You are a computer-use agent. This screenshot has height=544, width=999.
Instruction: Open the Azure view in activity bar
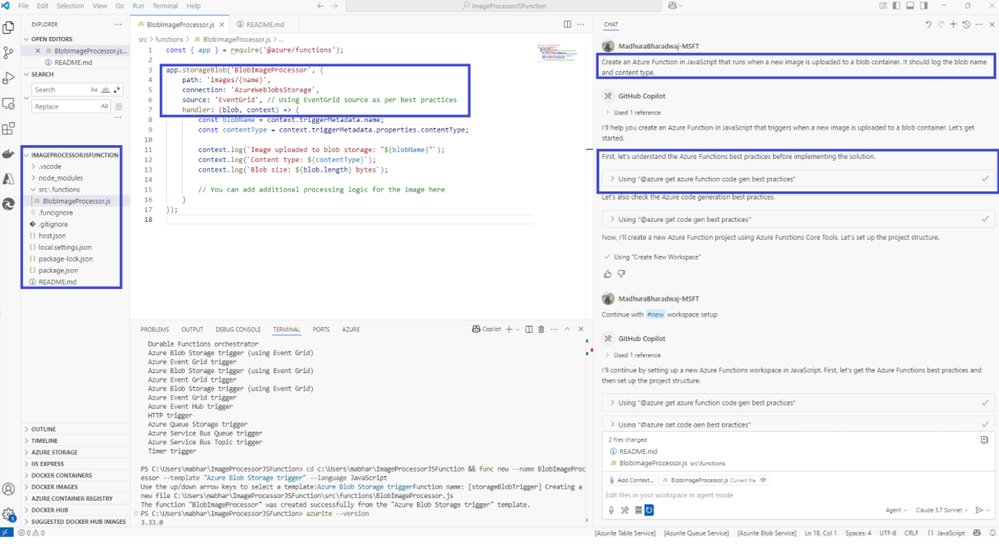click(x=8, y=179)
